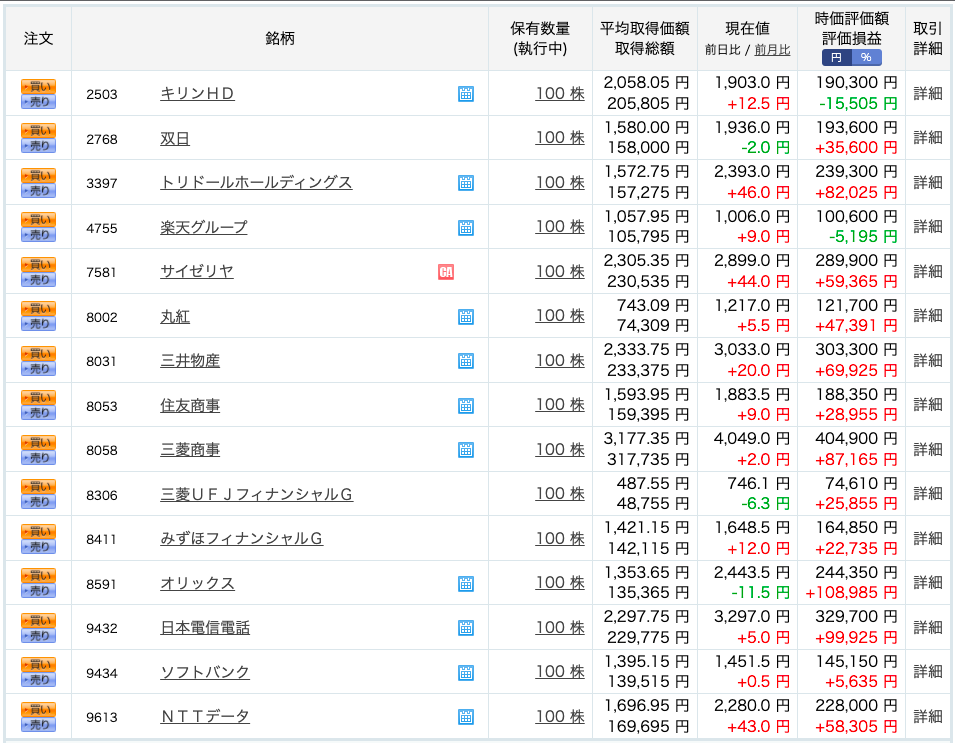Open 詳細 trade details for みずほフィナンシャルG
The width and height of the screenshot is (955, 743).
(928, 538)
